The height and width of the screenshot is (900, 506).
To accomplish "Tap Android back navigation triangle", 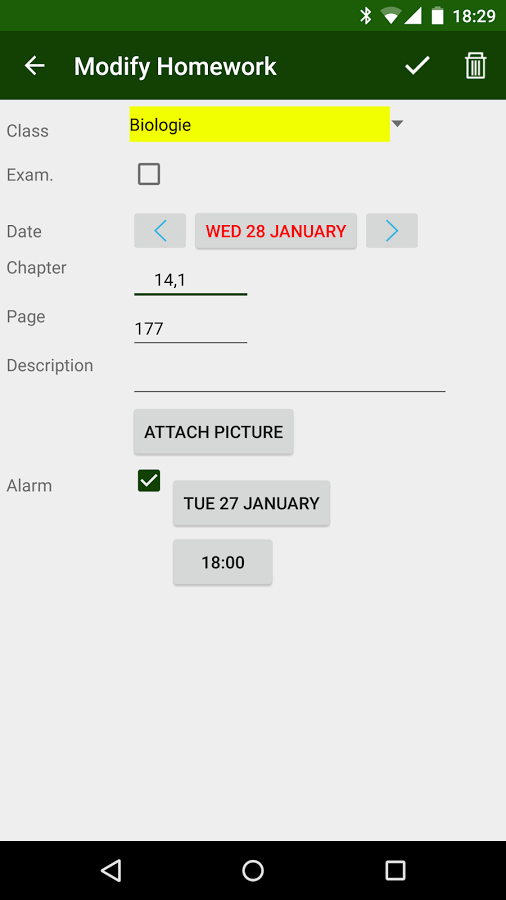I will [111, 870].
